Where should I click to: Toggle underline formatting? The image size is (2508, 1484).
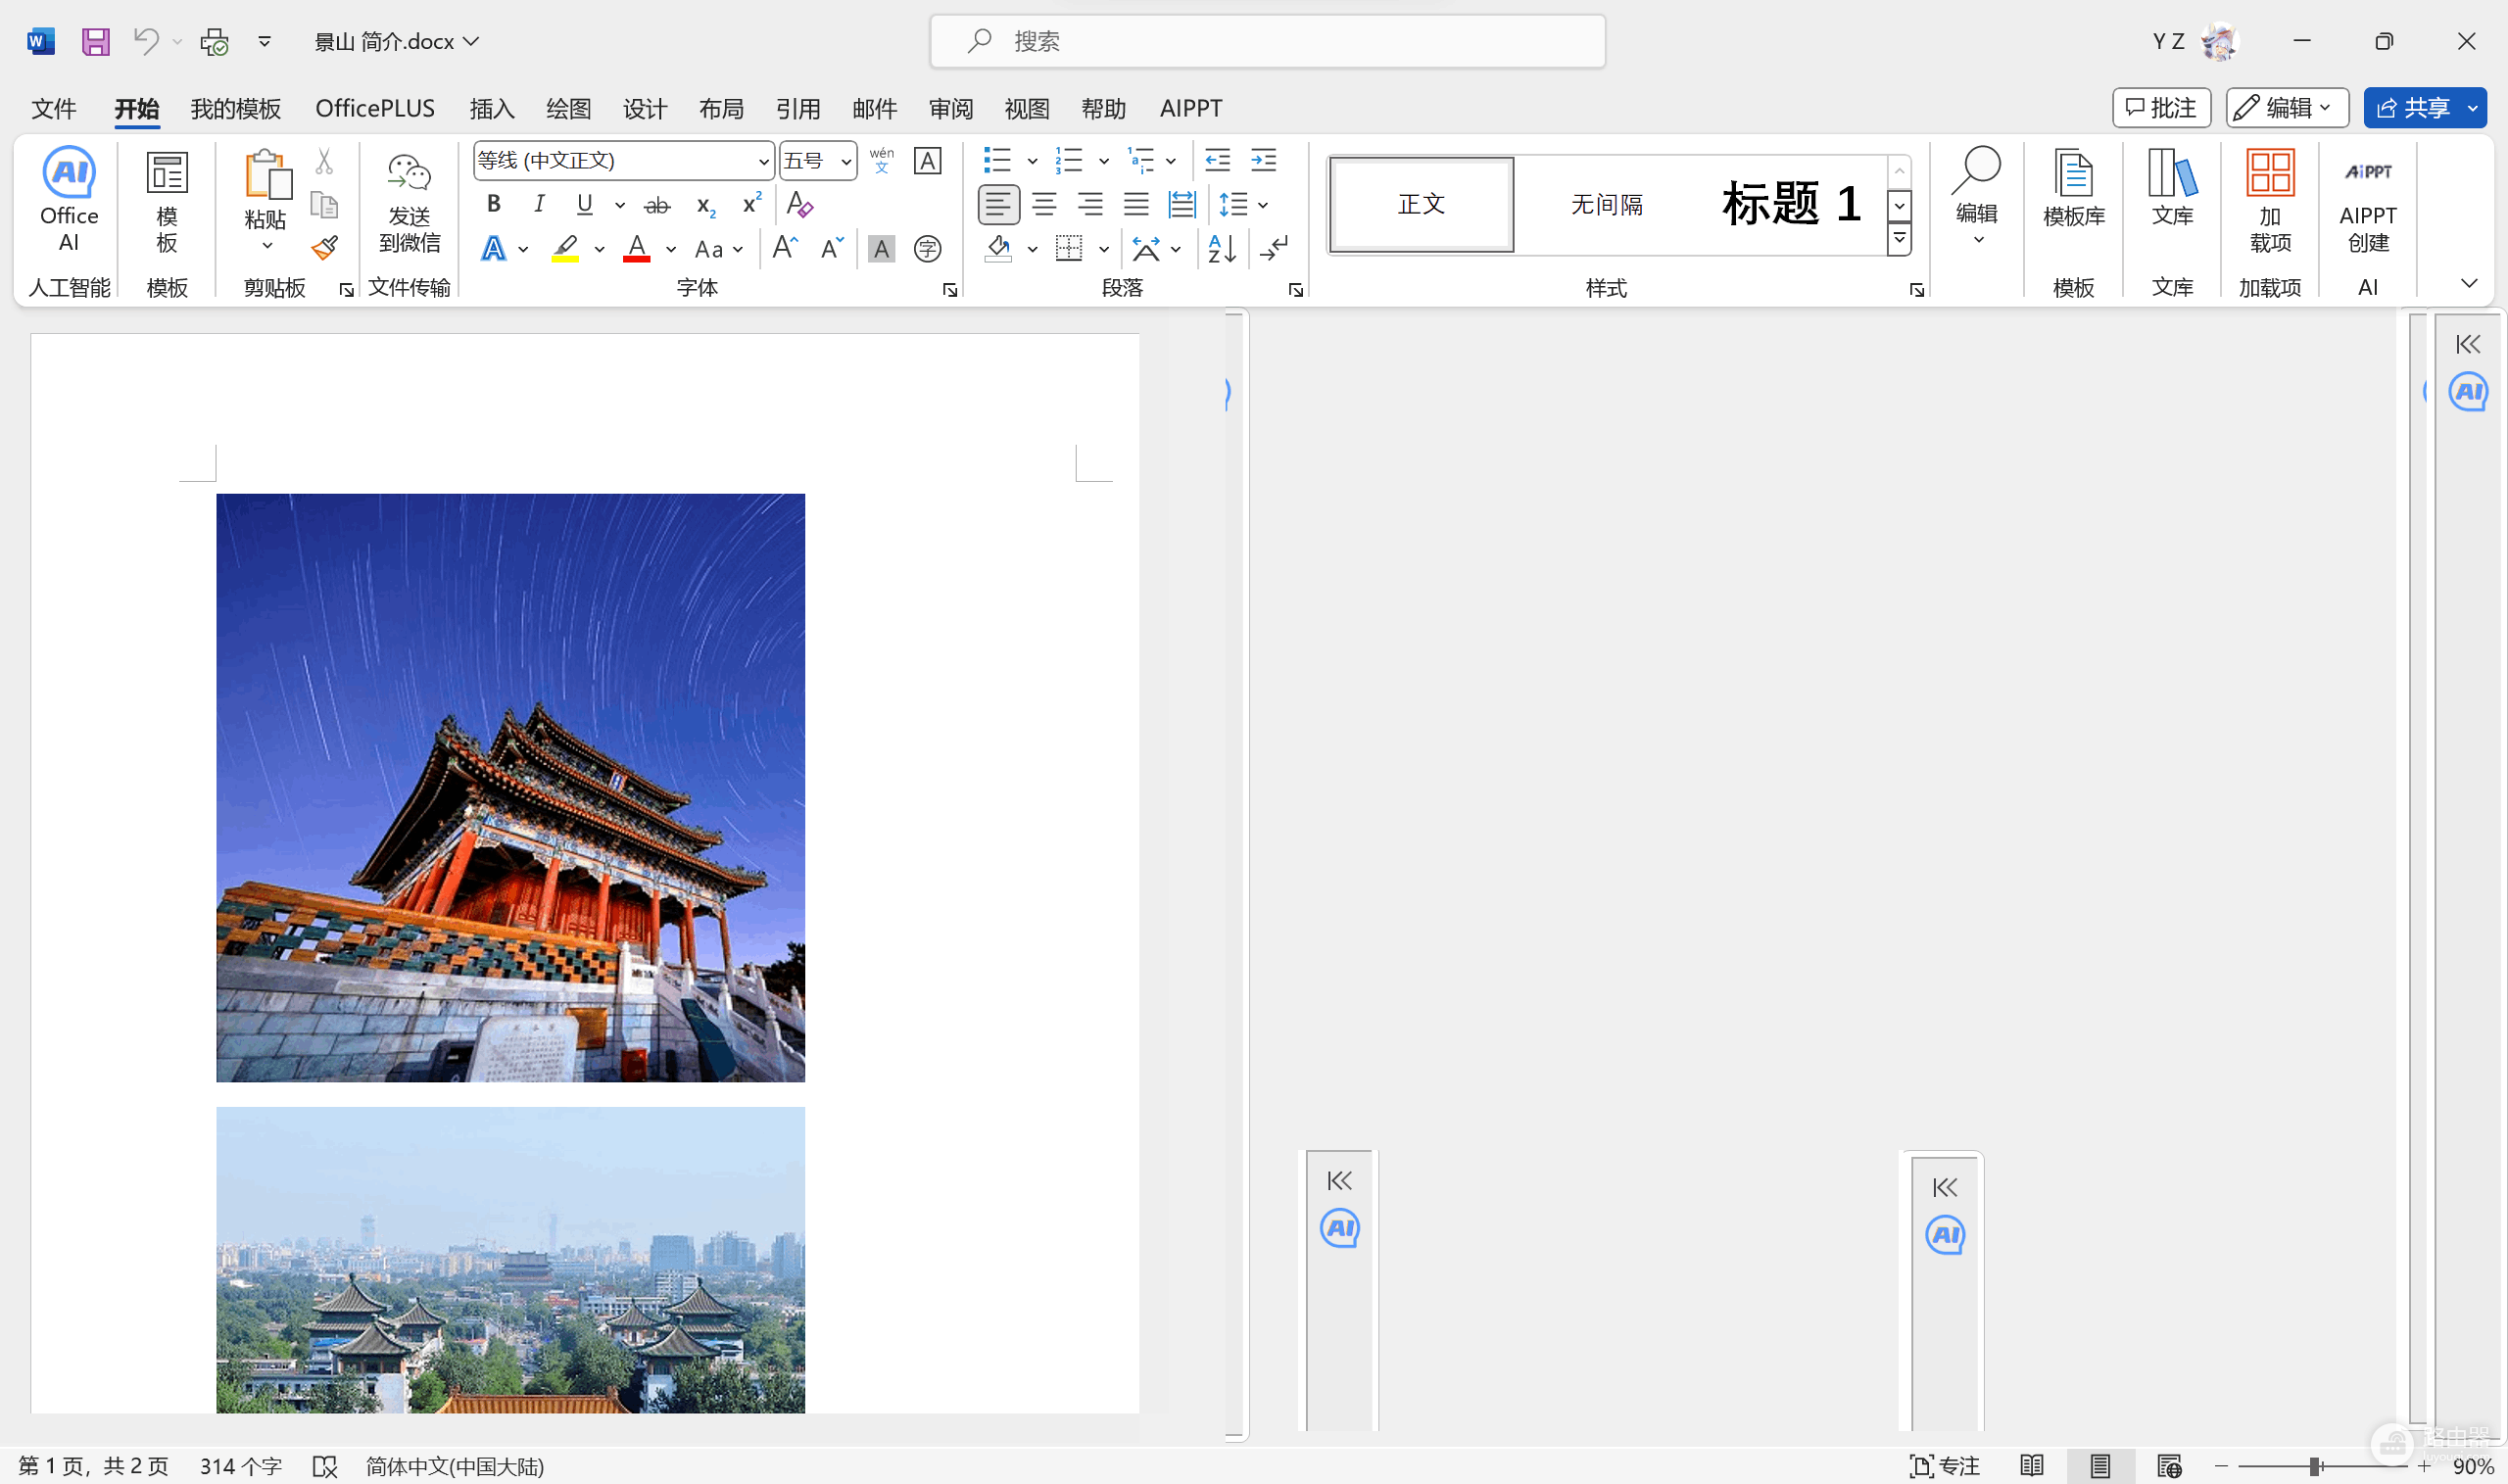[x=585, y=204]
